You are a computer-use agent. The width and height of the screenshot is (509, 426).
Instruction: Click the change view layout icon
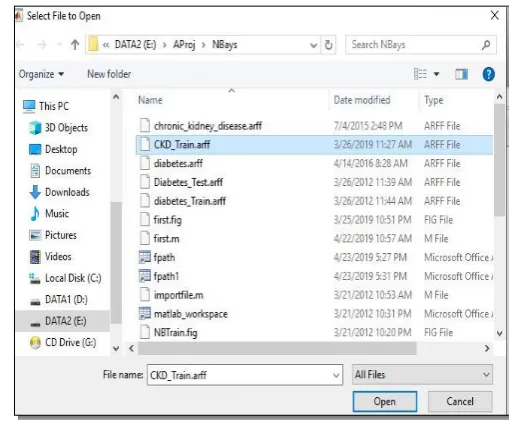pos(420,74)
